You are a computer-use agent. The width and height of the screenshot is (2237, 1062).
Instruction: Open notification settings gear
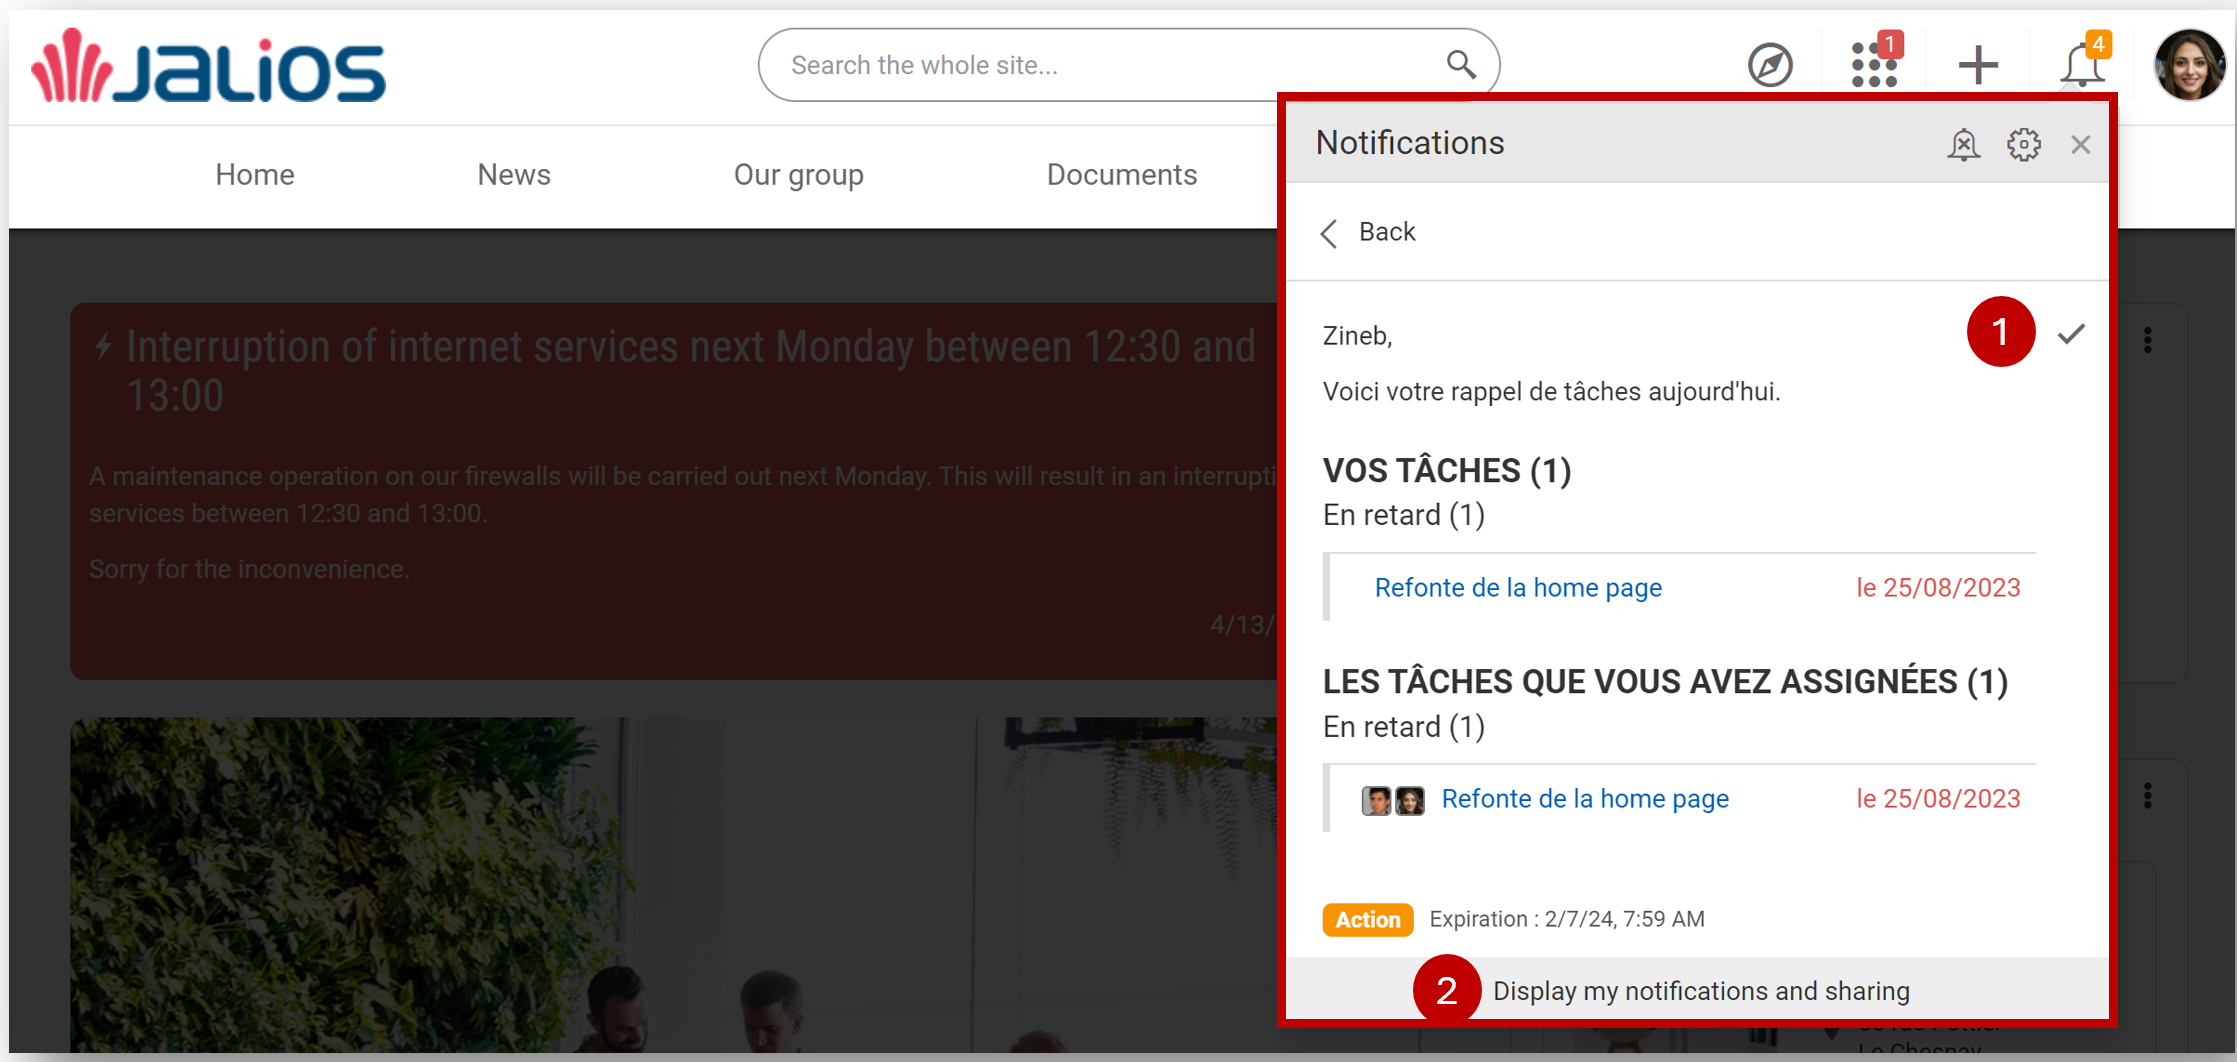pos(2023,145)
